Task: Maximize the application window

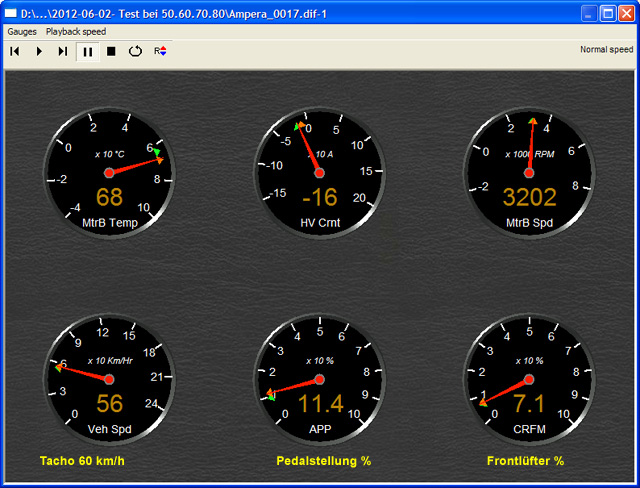Action: [607, 14]
